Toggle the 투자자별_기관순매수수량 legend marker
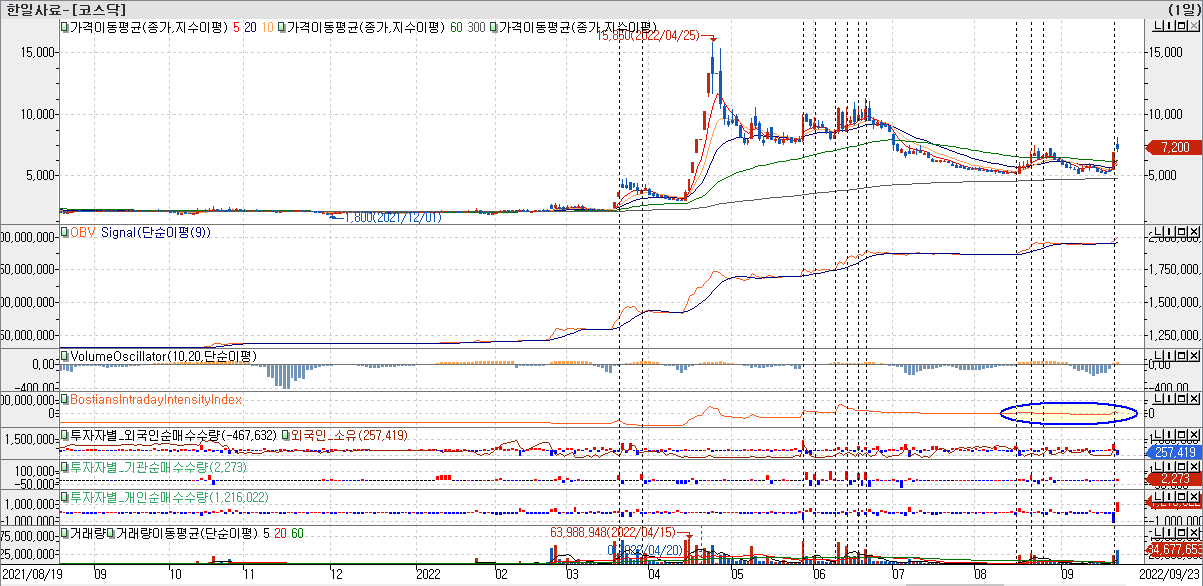Image resolution: width=1203 pixels, height=586 pixels. pos(63,467)
